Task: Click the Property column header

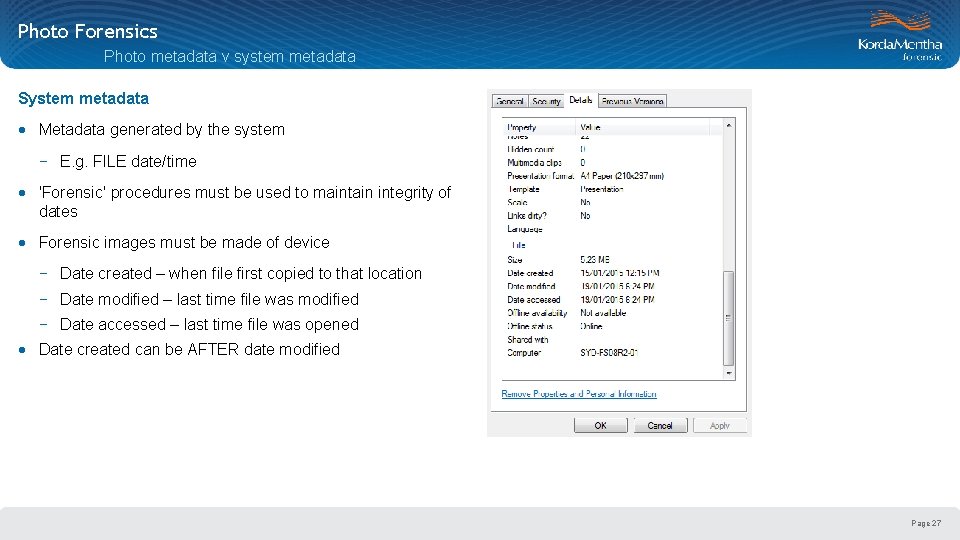Action: point(539,127)
